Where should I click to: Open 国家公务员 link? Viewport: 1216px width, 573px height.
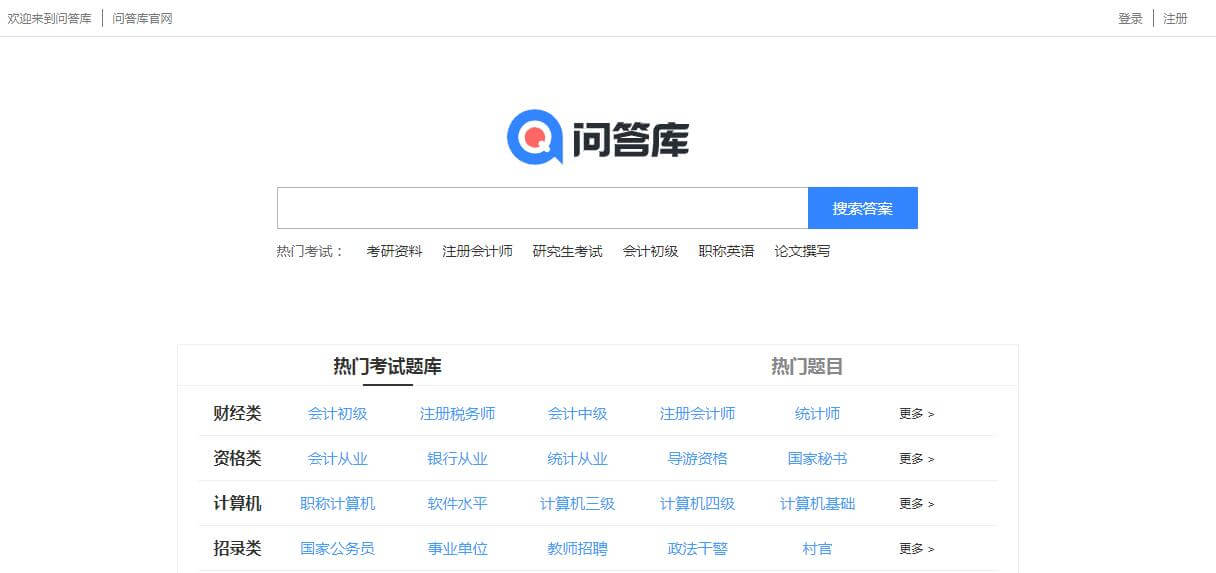tap(337, 548)
